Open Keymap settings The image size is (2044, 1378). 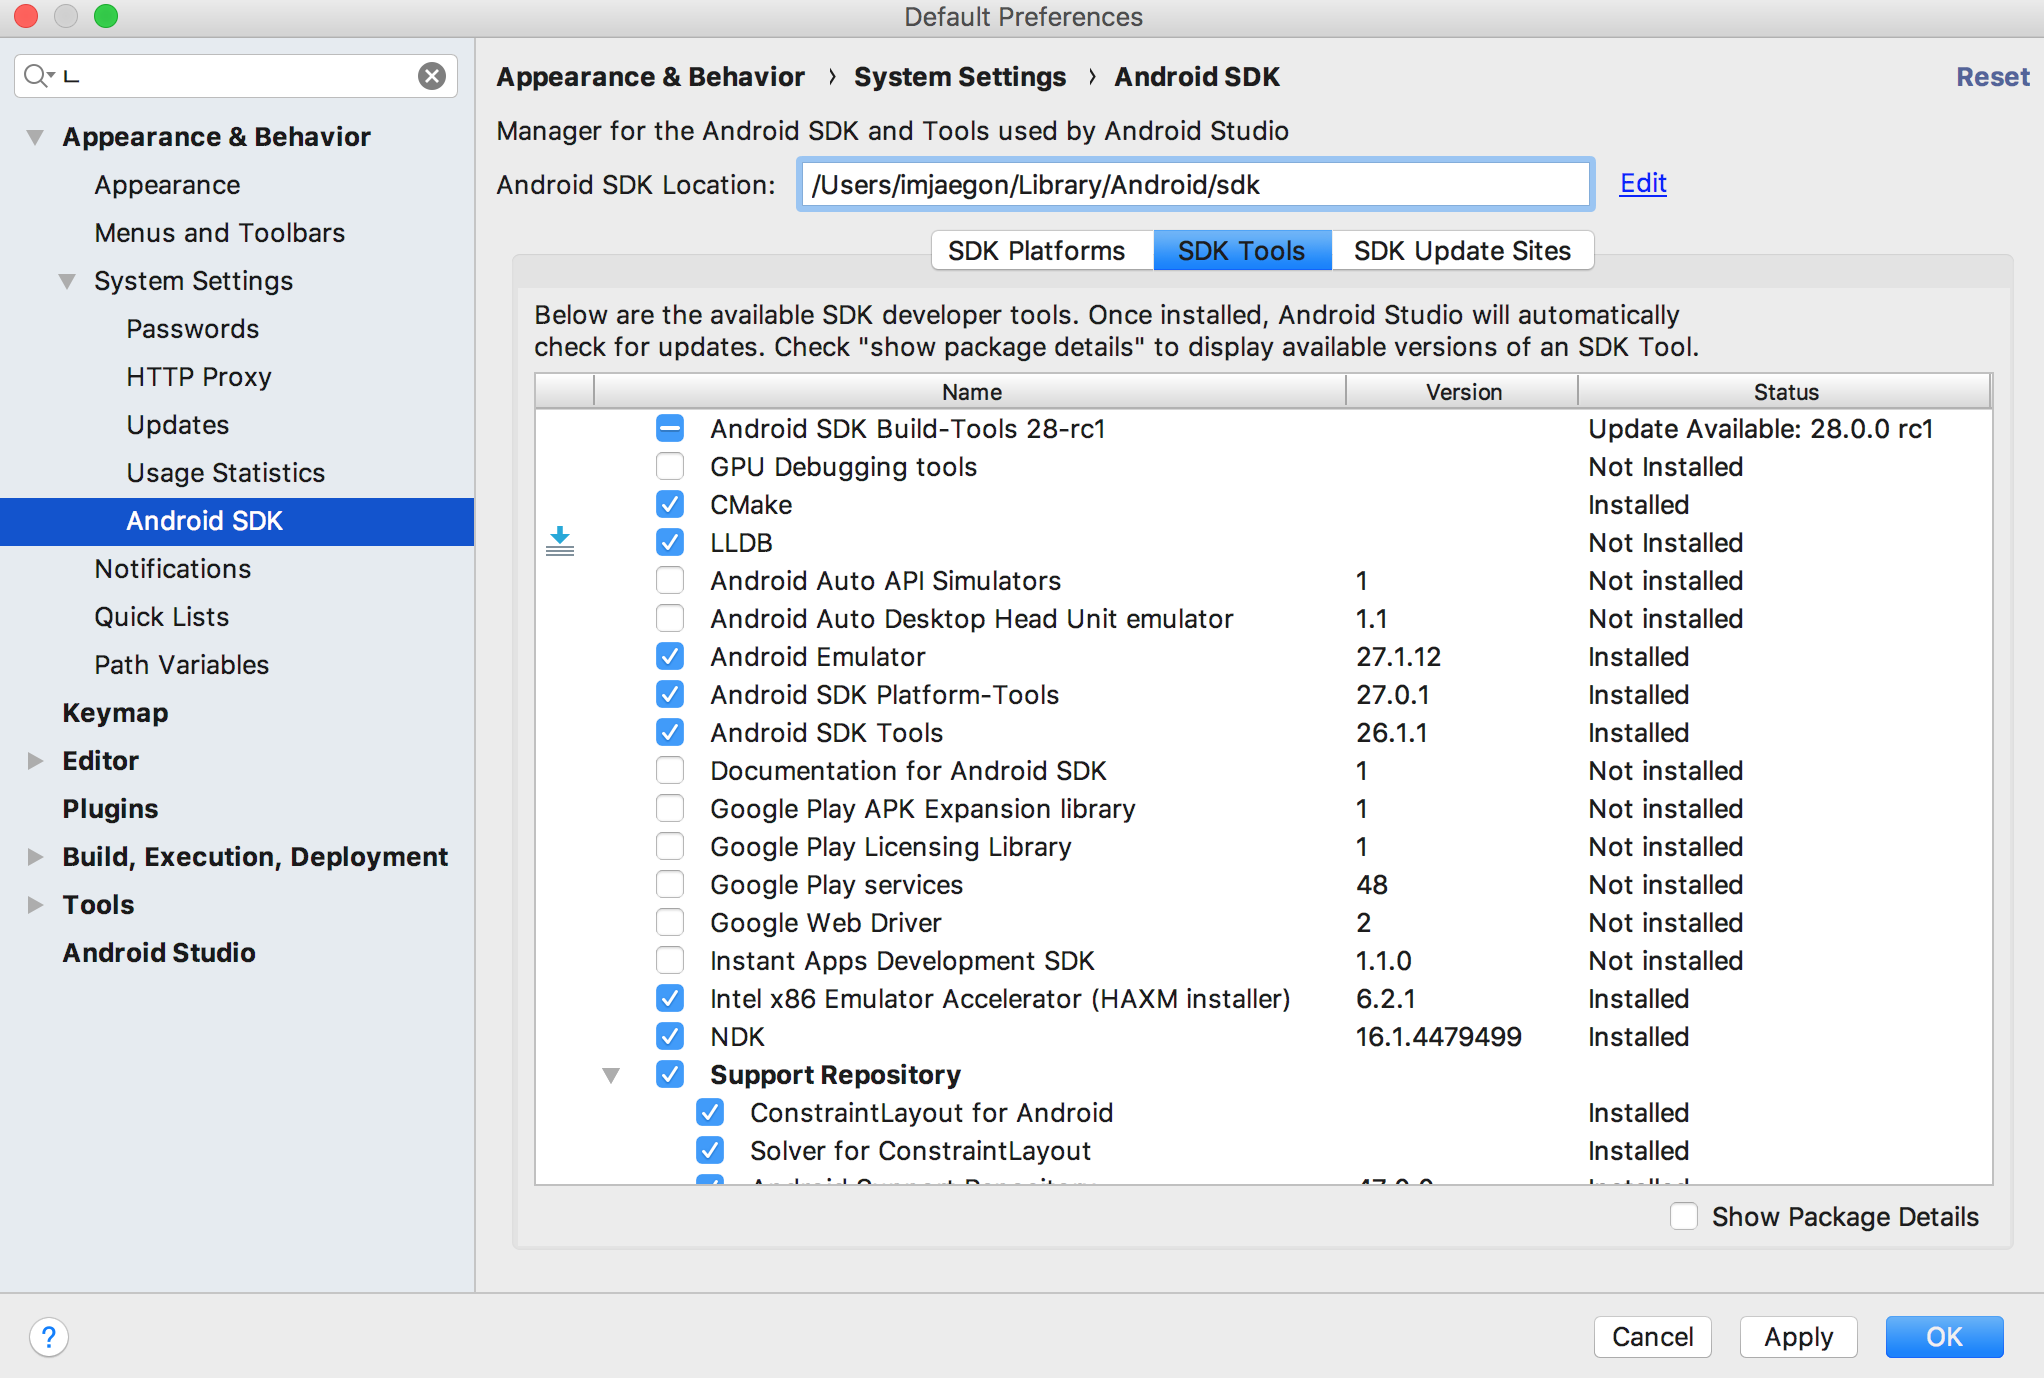pos(115,713)
